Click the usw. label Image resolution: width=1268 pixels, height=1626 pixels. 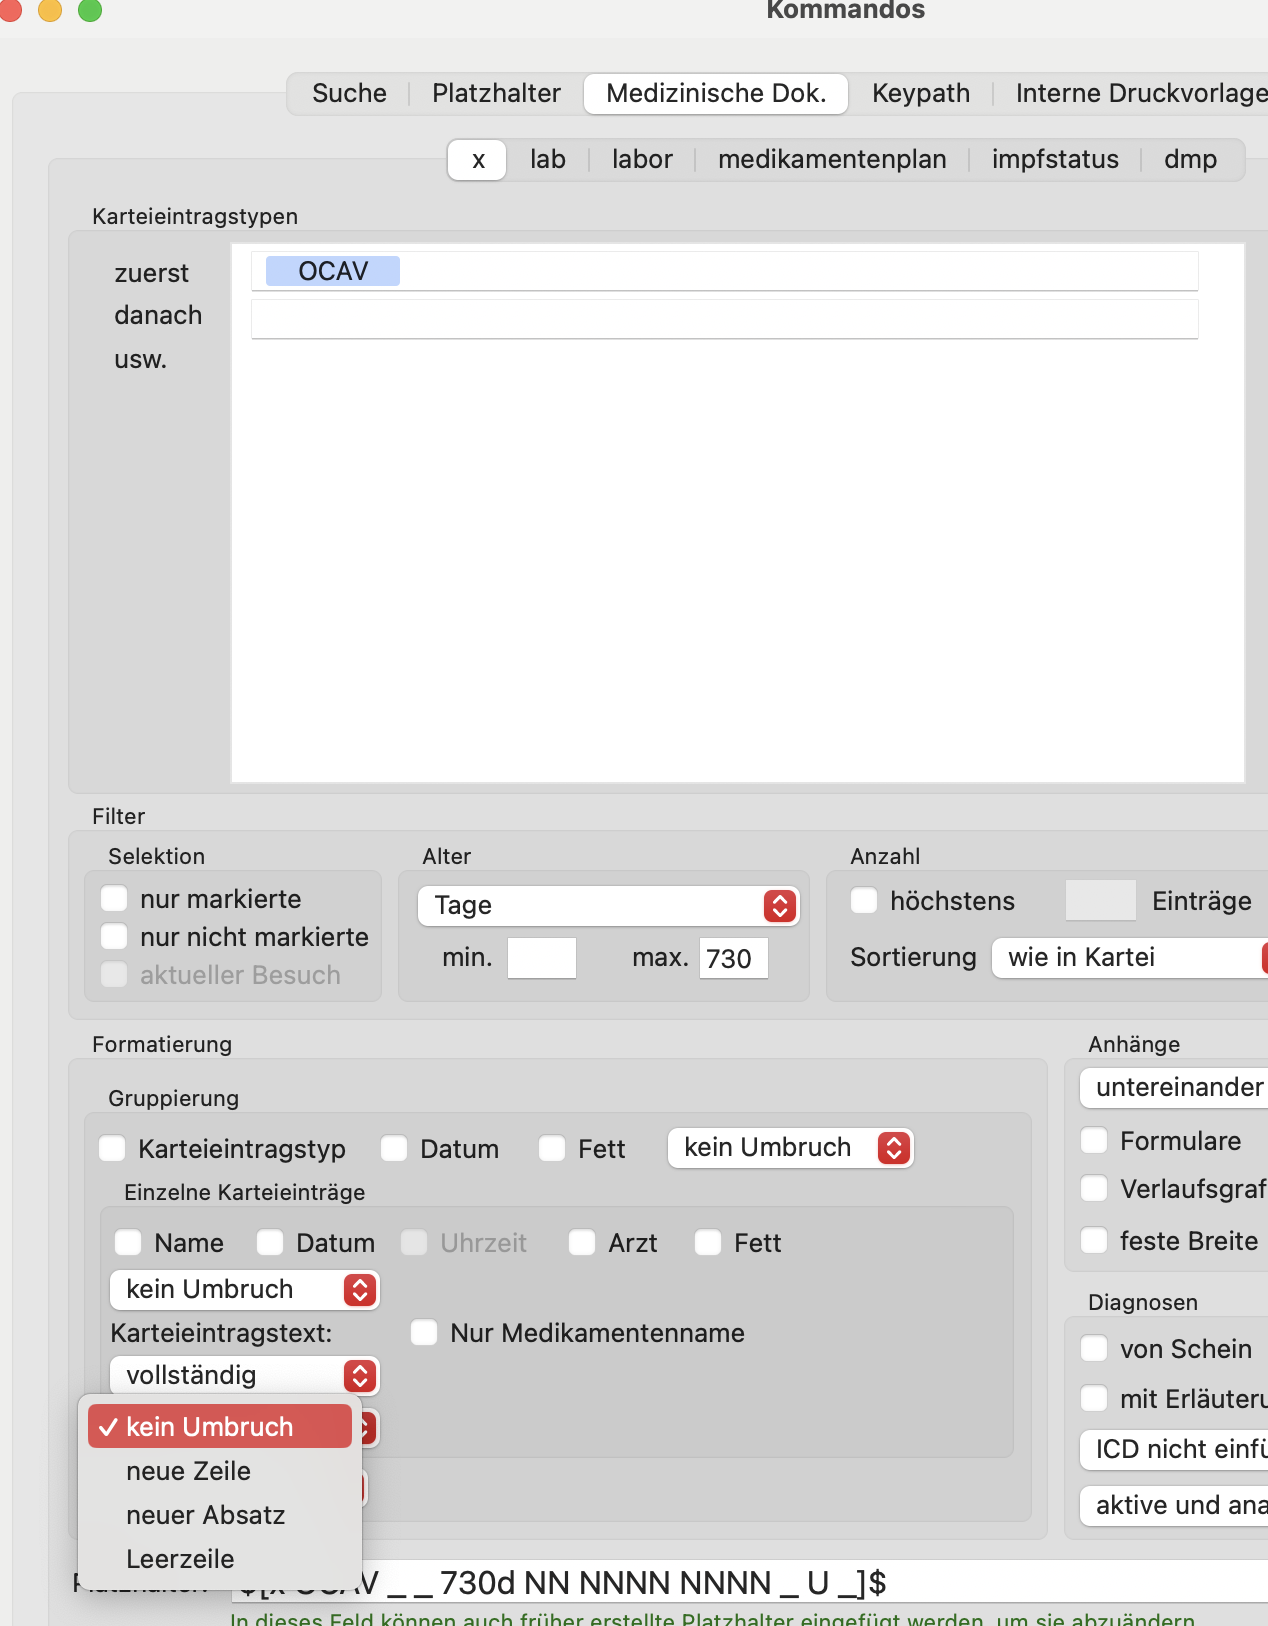pos(140,359)
